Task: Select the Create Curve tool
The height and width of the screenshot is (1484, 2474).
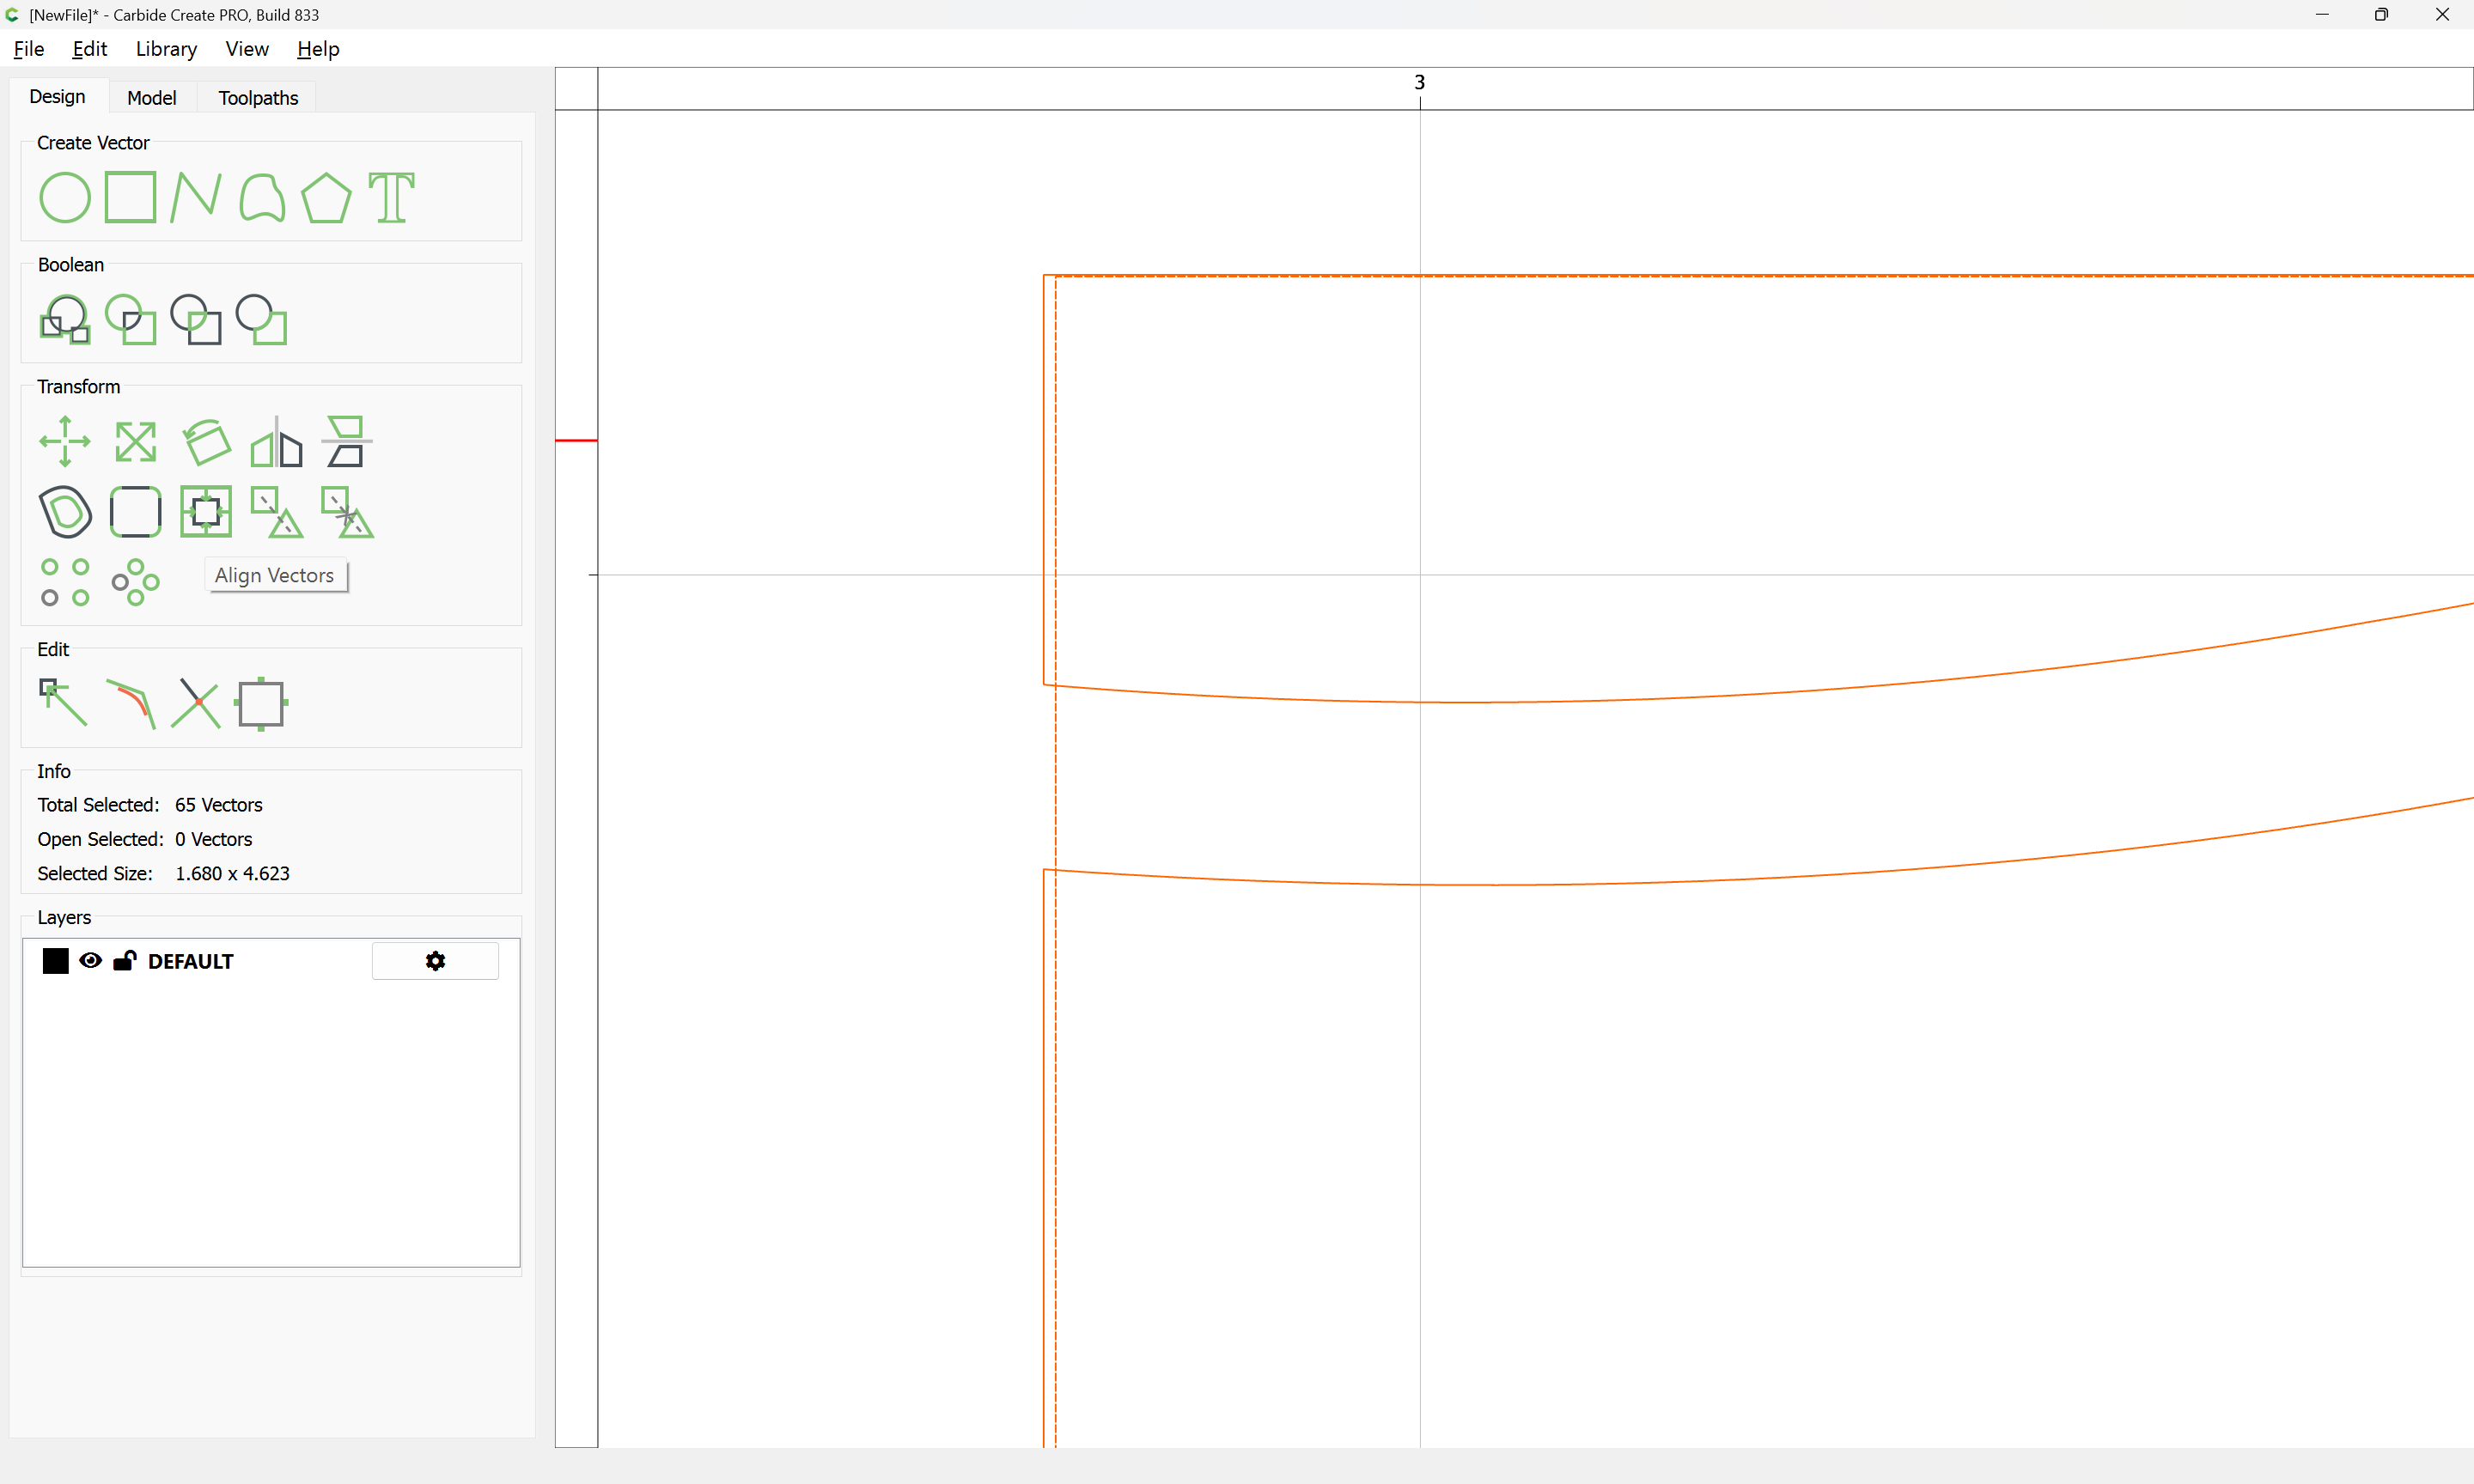Action: click(x=261, y=197)
